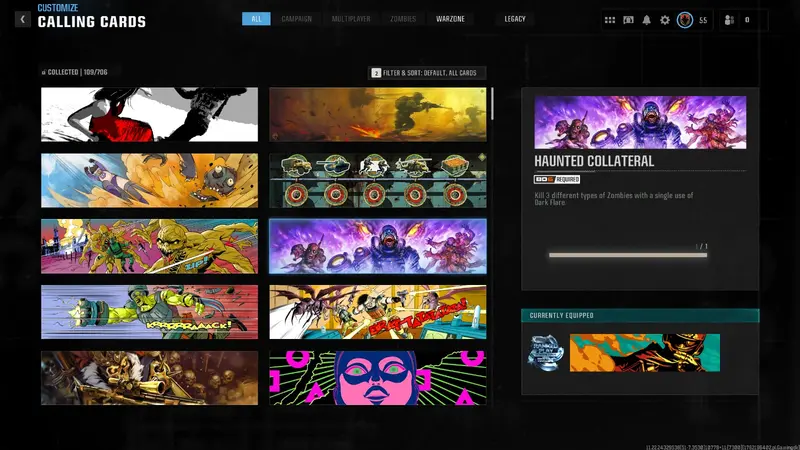Choose the KRRRRAAACK comic calling card
The image size is (800, 450).
(149, 312)
